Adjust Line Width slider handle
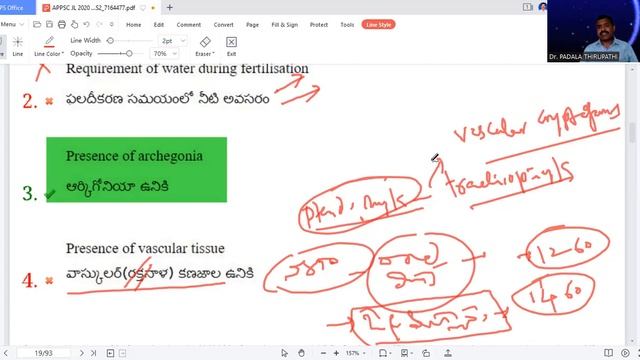This screenshot has width=640, height=360. (110, 41)
